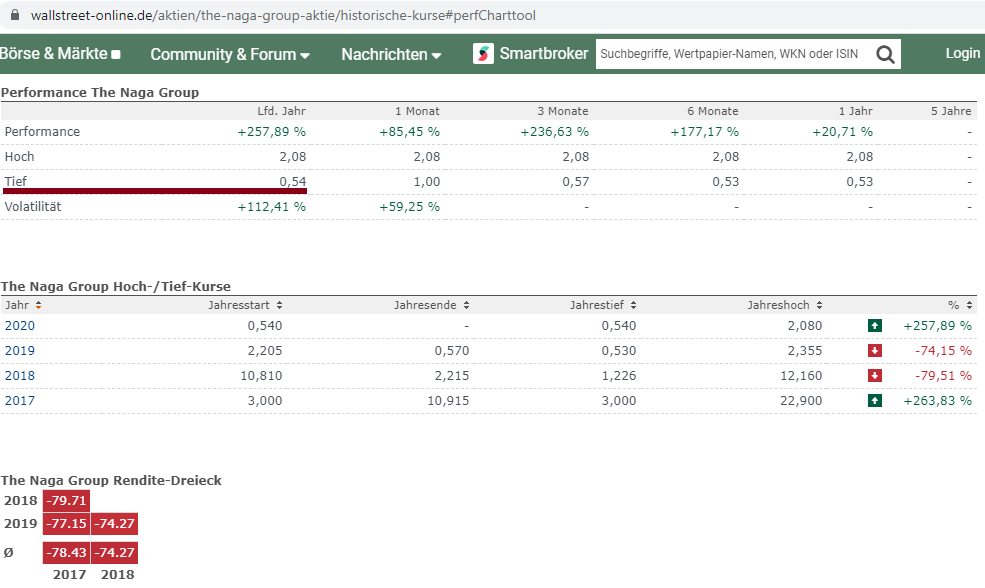Click the Login button
The width and height of the screenshot is (985, 588).
(x=961, y=54)
